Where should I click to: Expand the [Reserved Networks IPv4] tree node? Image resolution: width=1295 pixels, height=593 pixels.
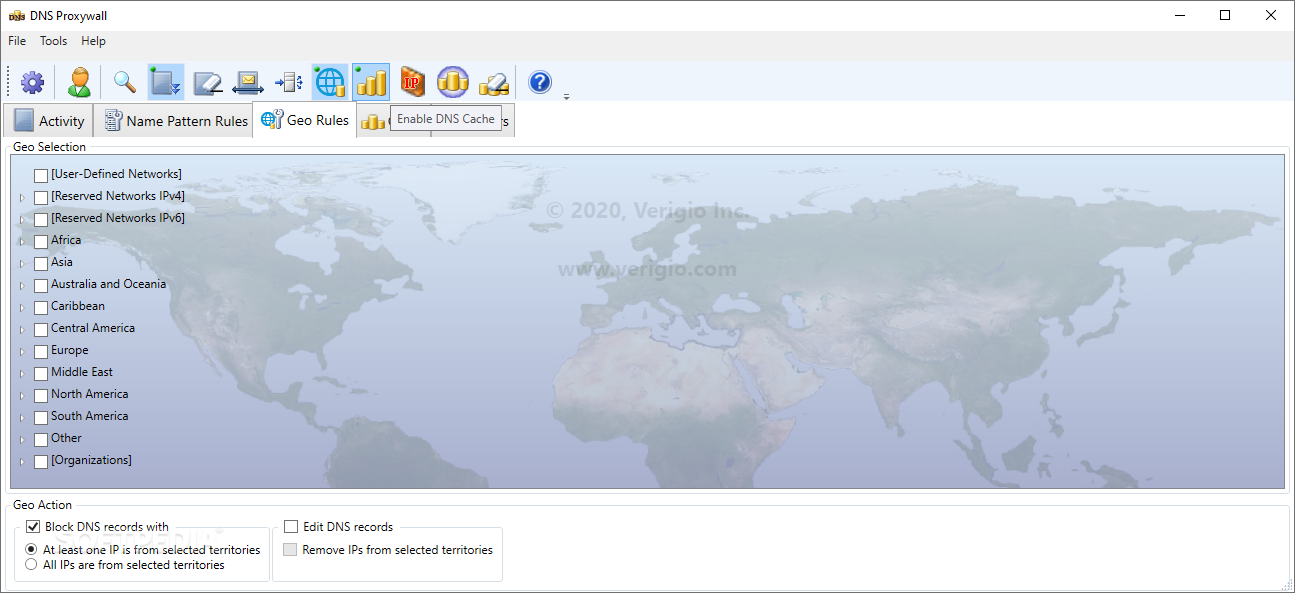(22, 197)
